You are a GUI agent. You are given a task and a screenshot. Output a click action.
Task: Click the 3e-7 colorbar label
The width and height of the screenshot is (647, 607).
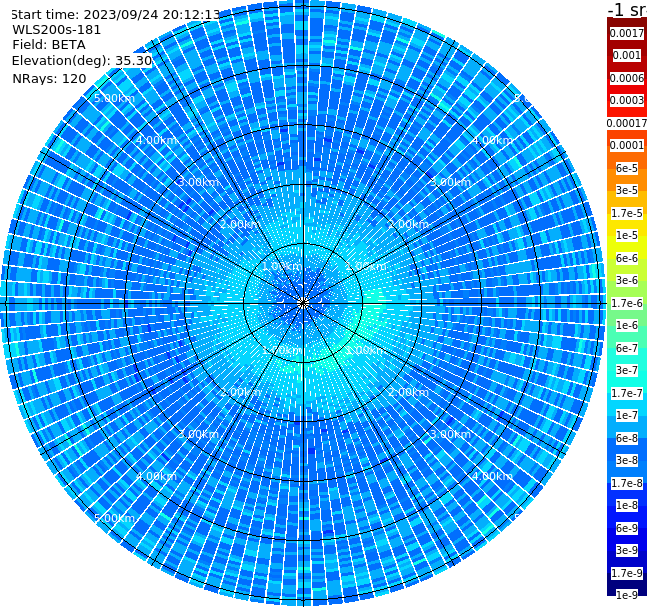pyautogui.click(x=626, y=370)
